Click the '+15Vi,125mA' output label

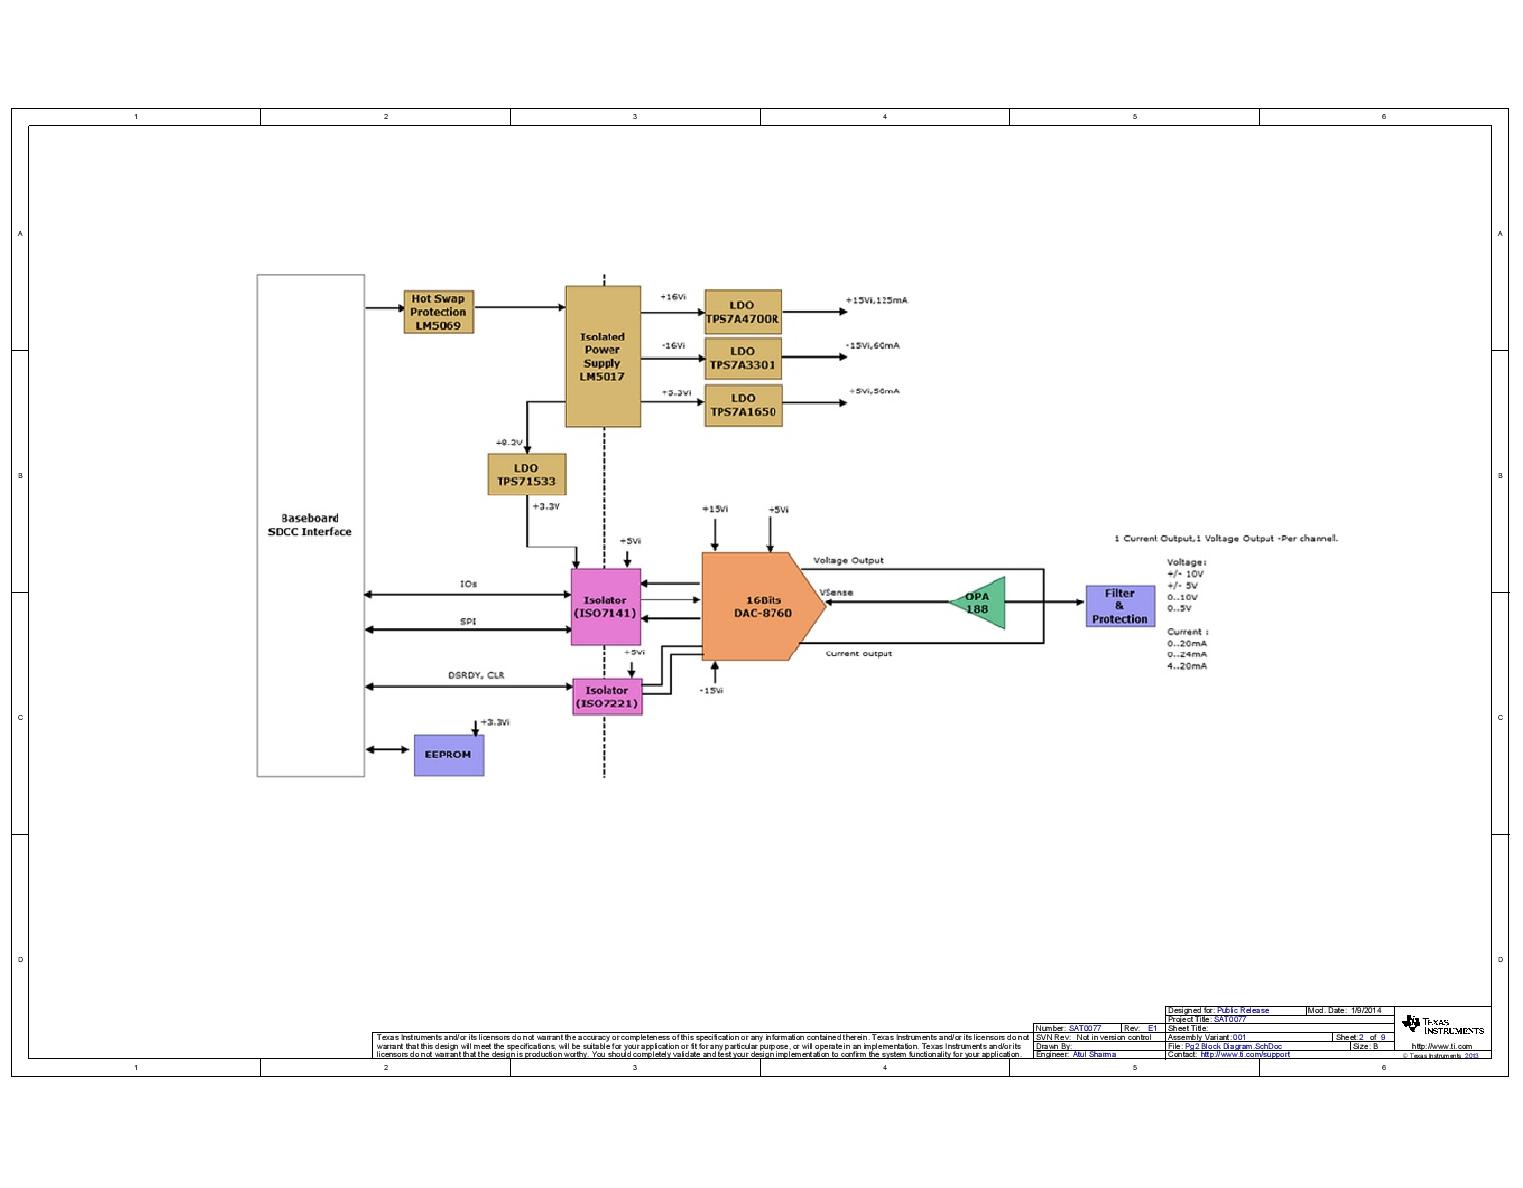pos(876,300)
